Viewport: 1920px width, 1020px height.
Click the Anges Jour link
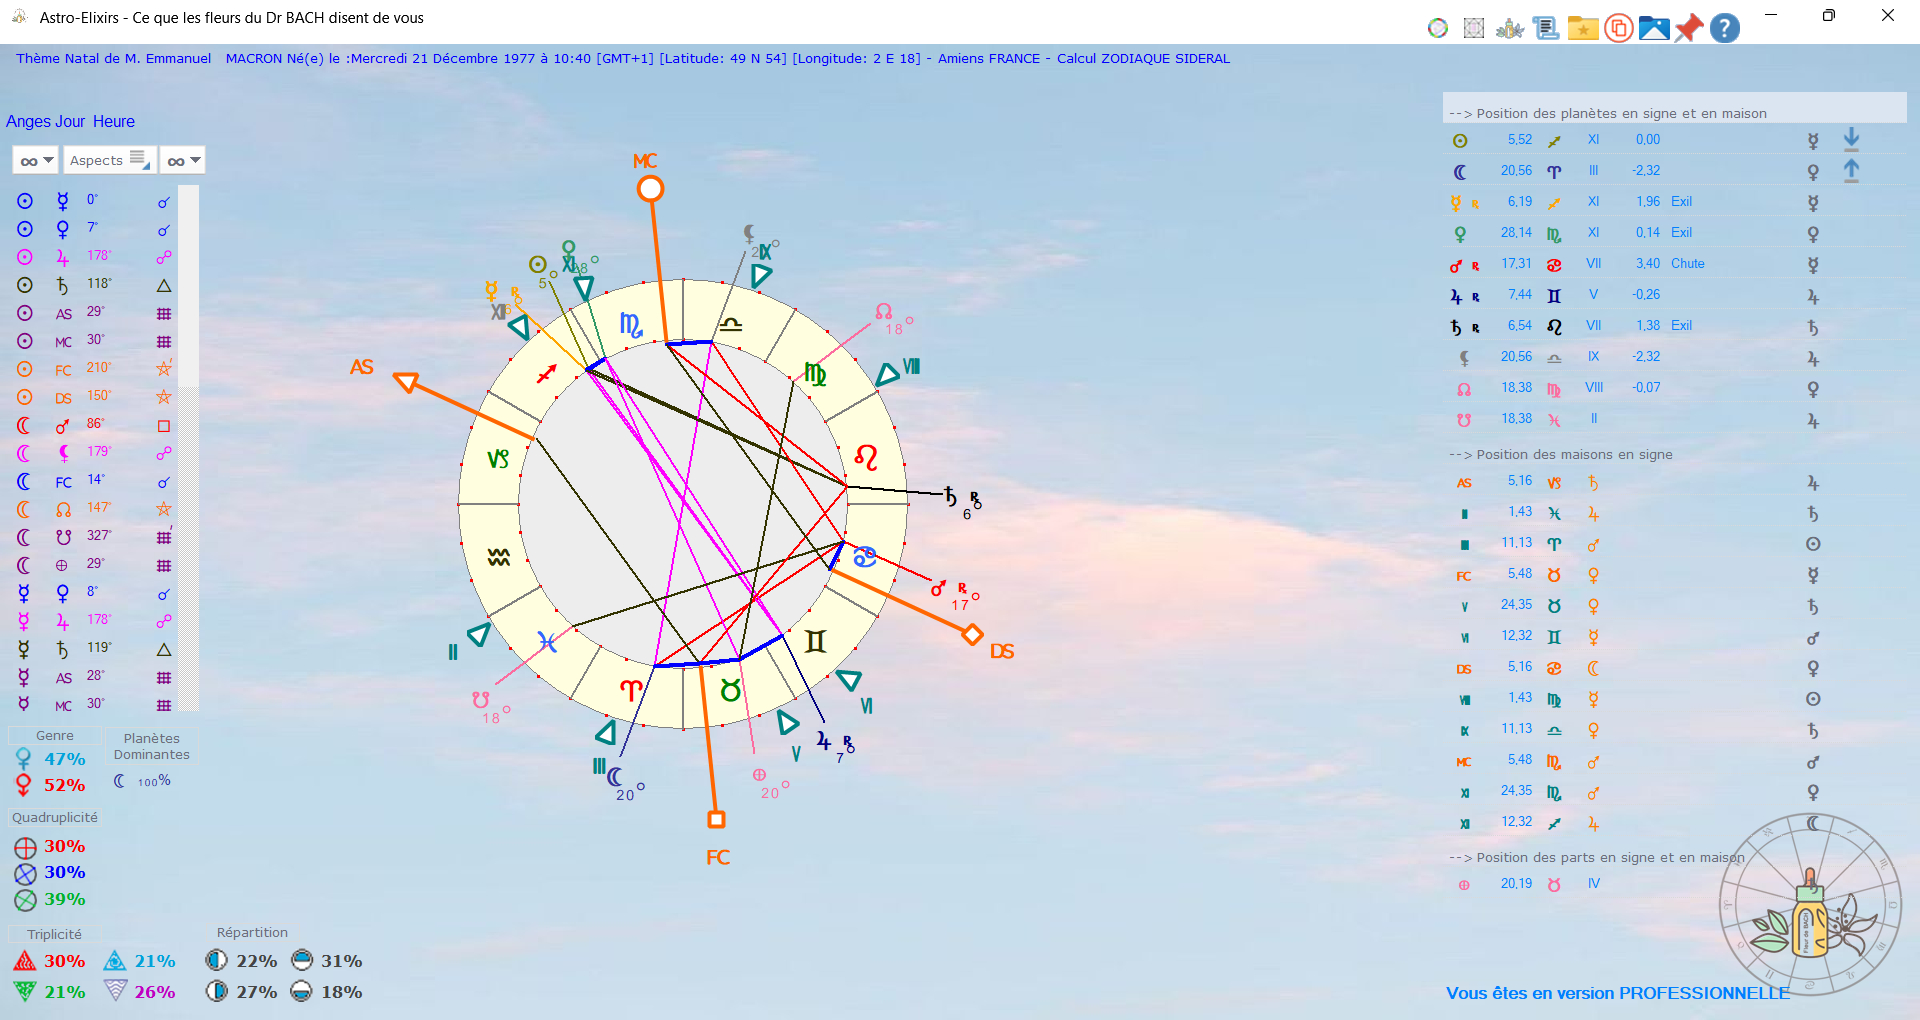[46, 121]
